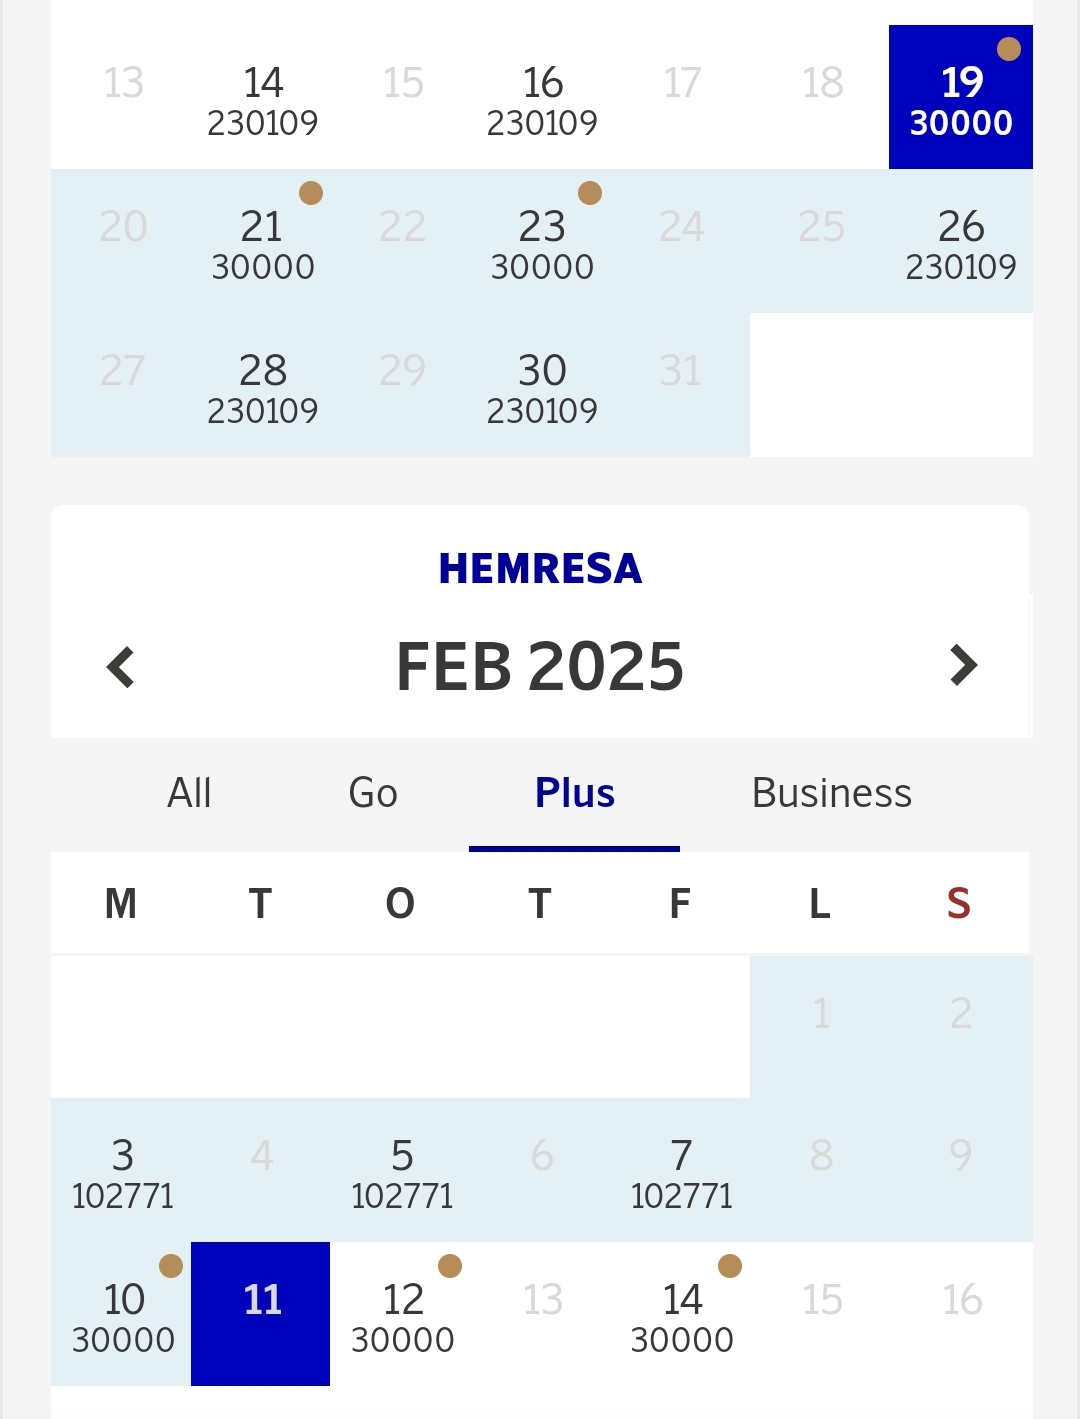This screenshot has width=1080, height=1419.
Task: Pick outbound date 23 priced 30000
Action: (542, 242)
